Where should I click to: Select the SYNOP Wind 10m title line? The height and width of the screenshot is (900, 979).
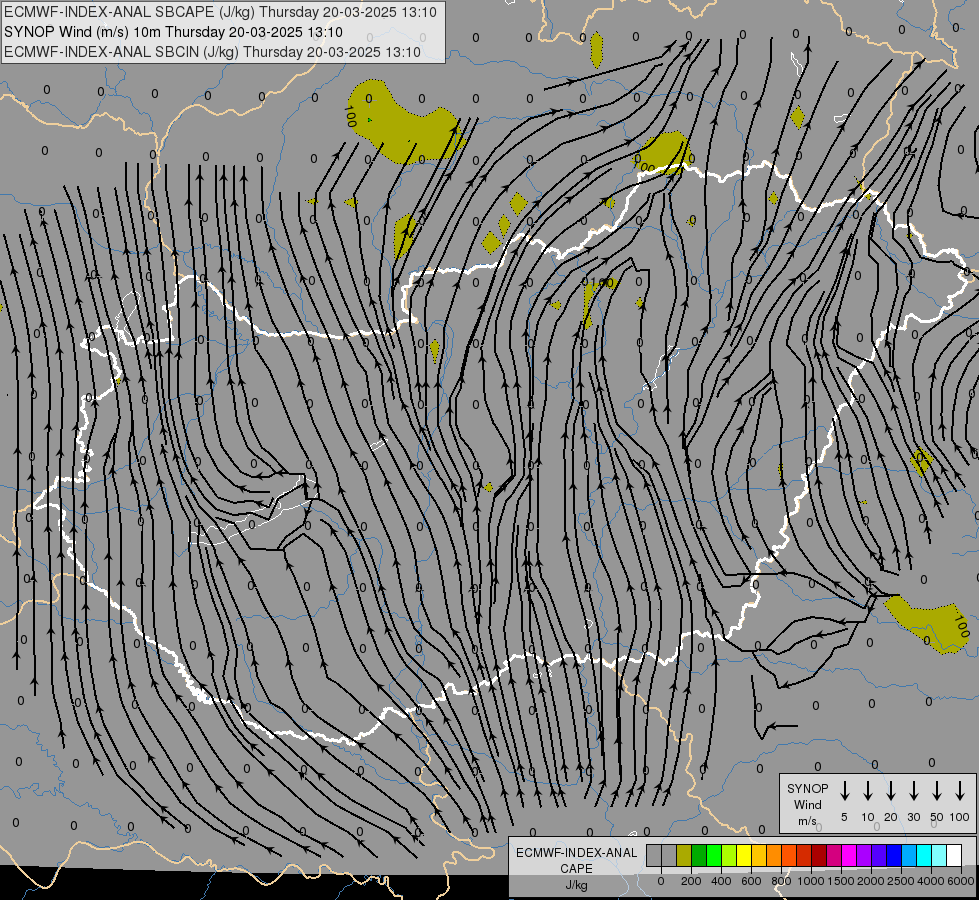[x=174, y=32]
